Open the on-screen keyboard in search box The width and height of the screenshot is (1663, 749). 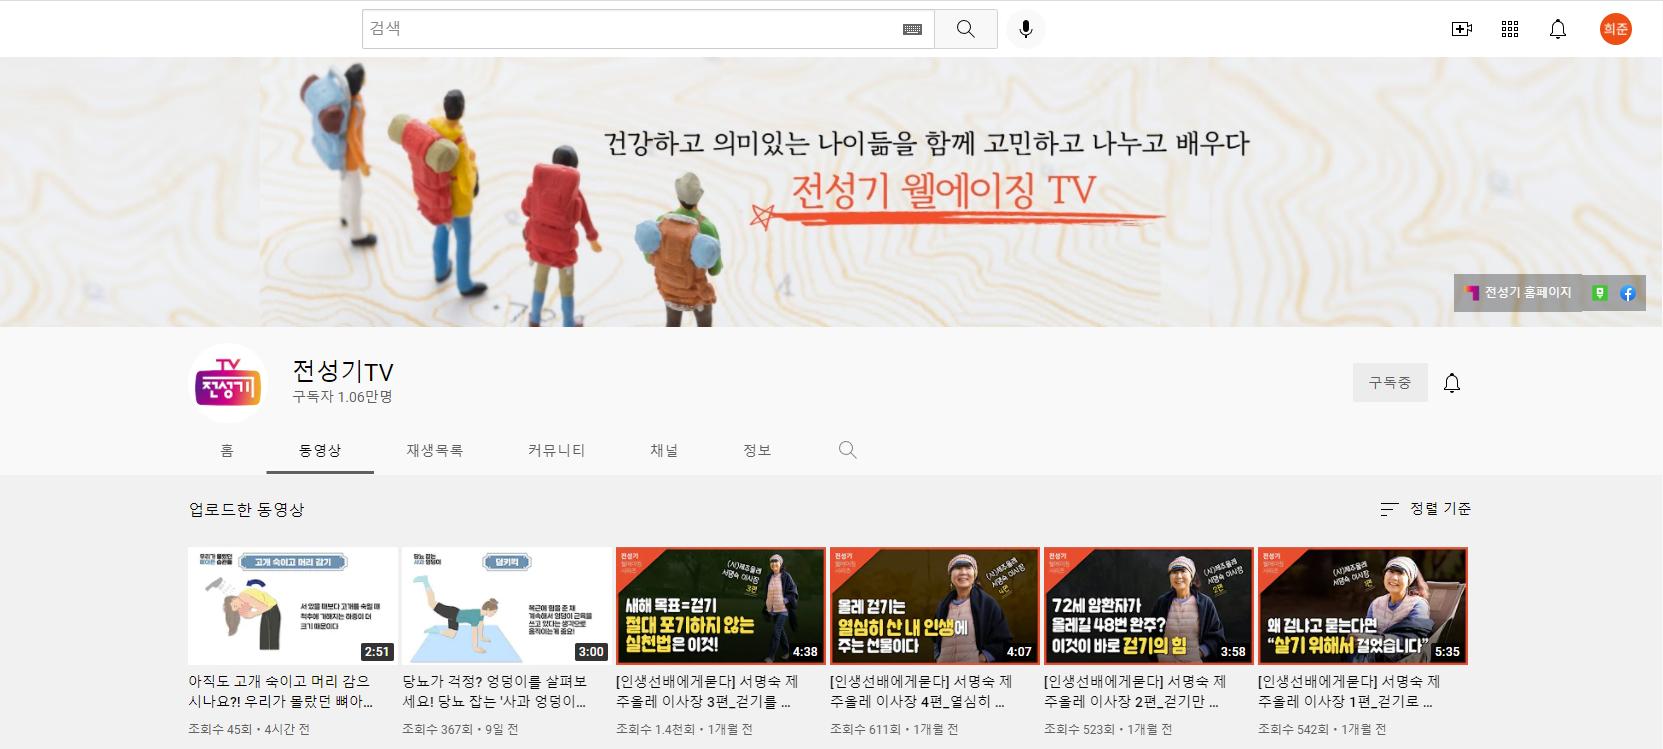pyautogui.click(x=912, y=29)
